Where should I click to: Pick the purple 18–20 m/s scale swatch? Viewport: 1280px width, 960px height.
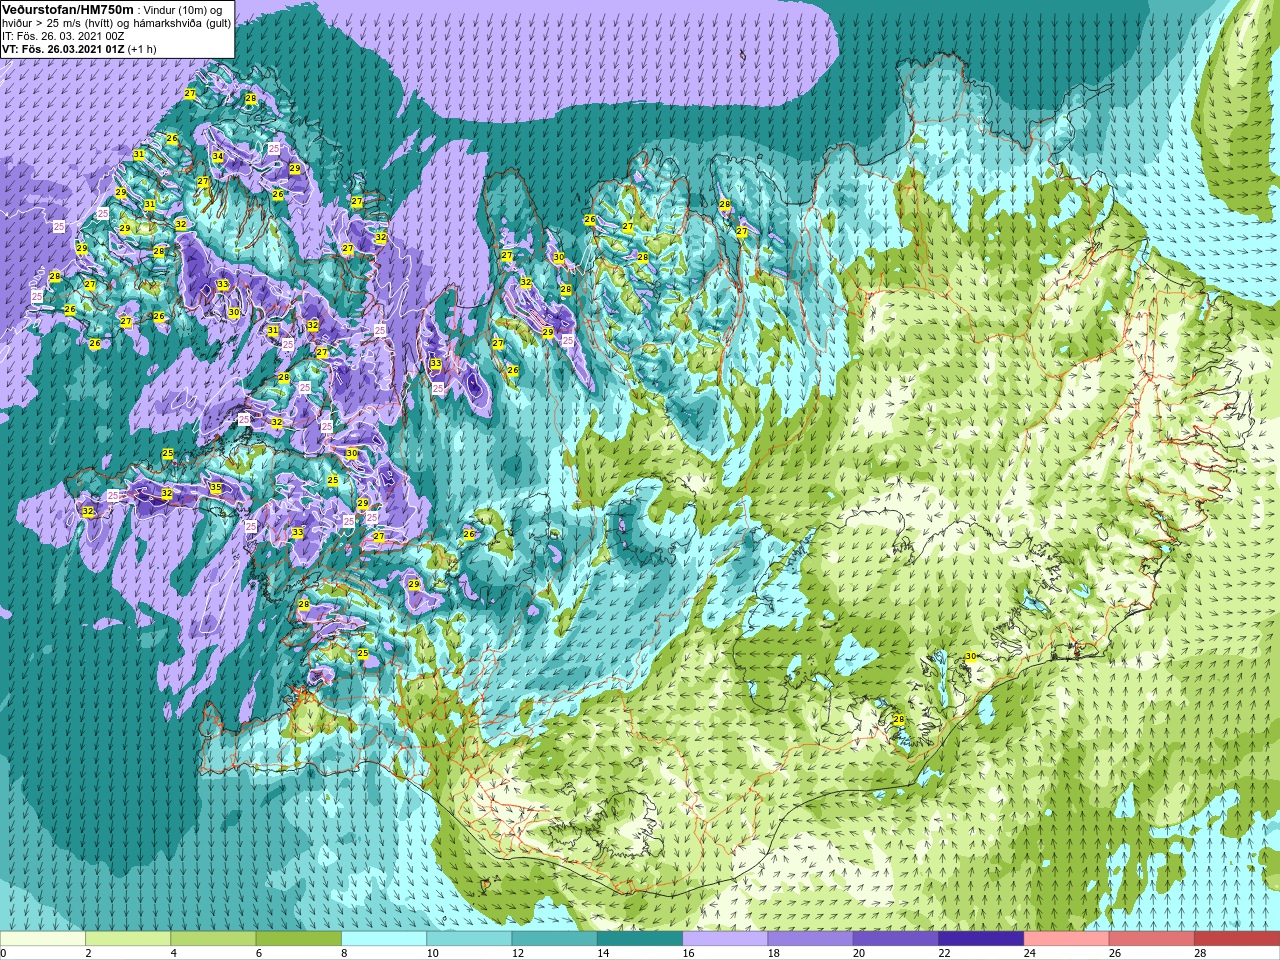pyautogui.click(x=810, y=939)
